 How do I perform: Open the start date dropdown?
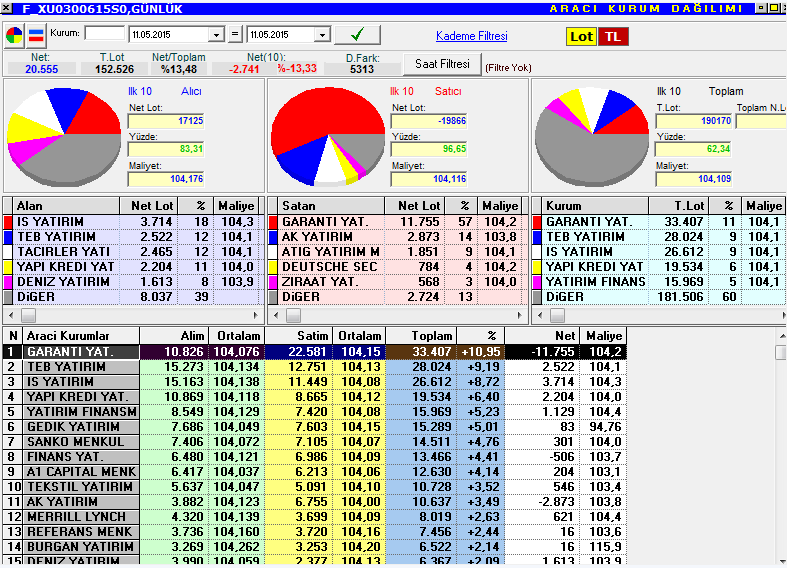click(x=216, y=35)
